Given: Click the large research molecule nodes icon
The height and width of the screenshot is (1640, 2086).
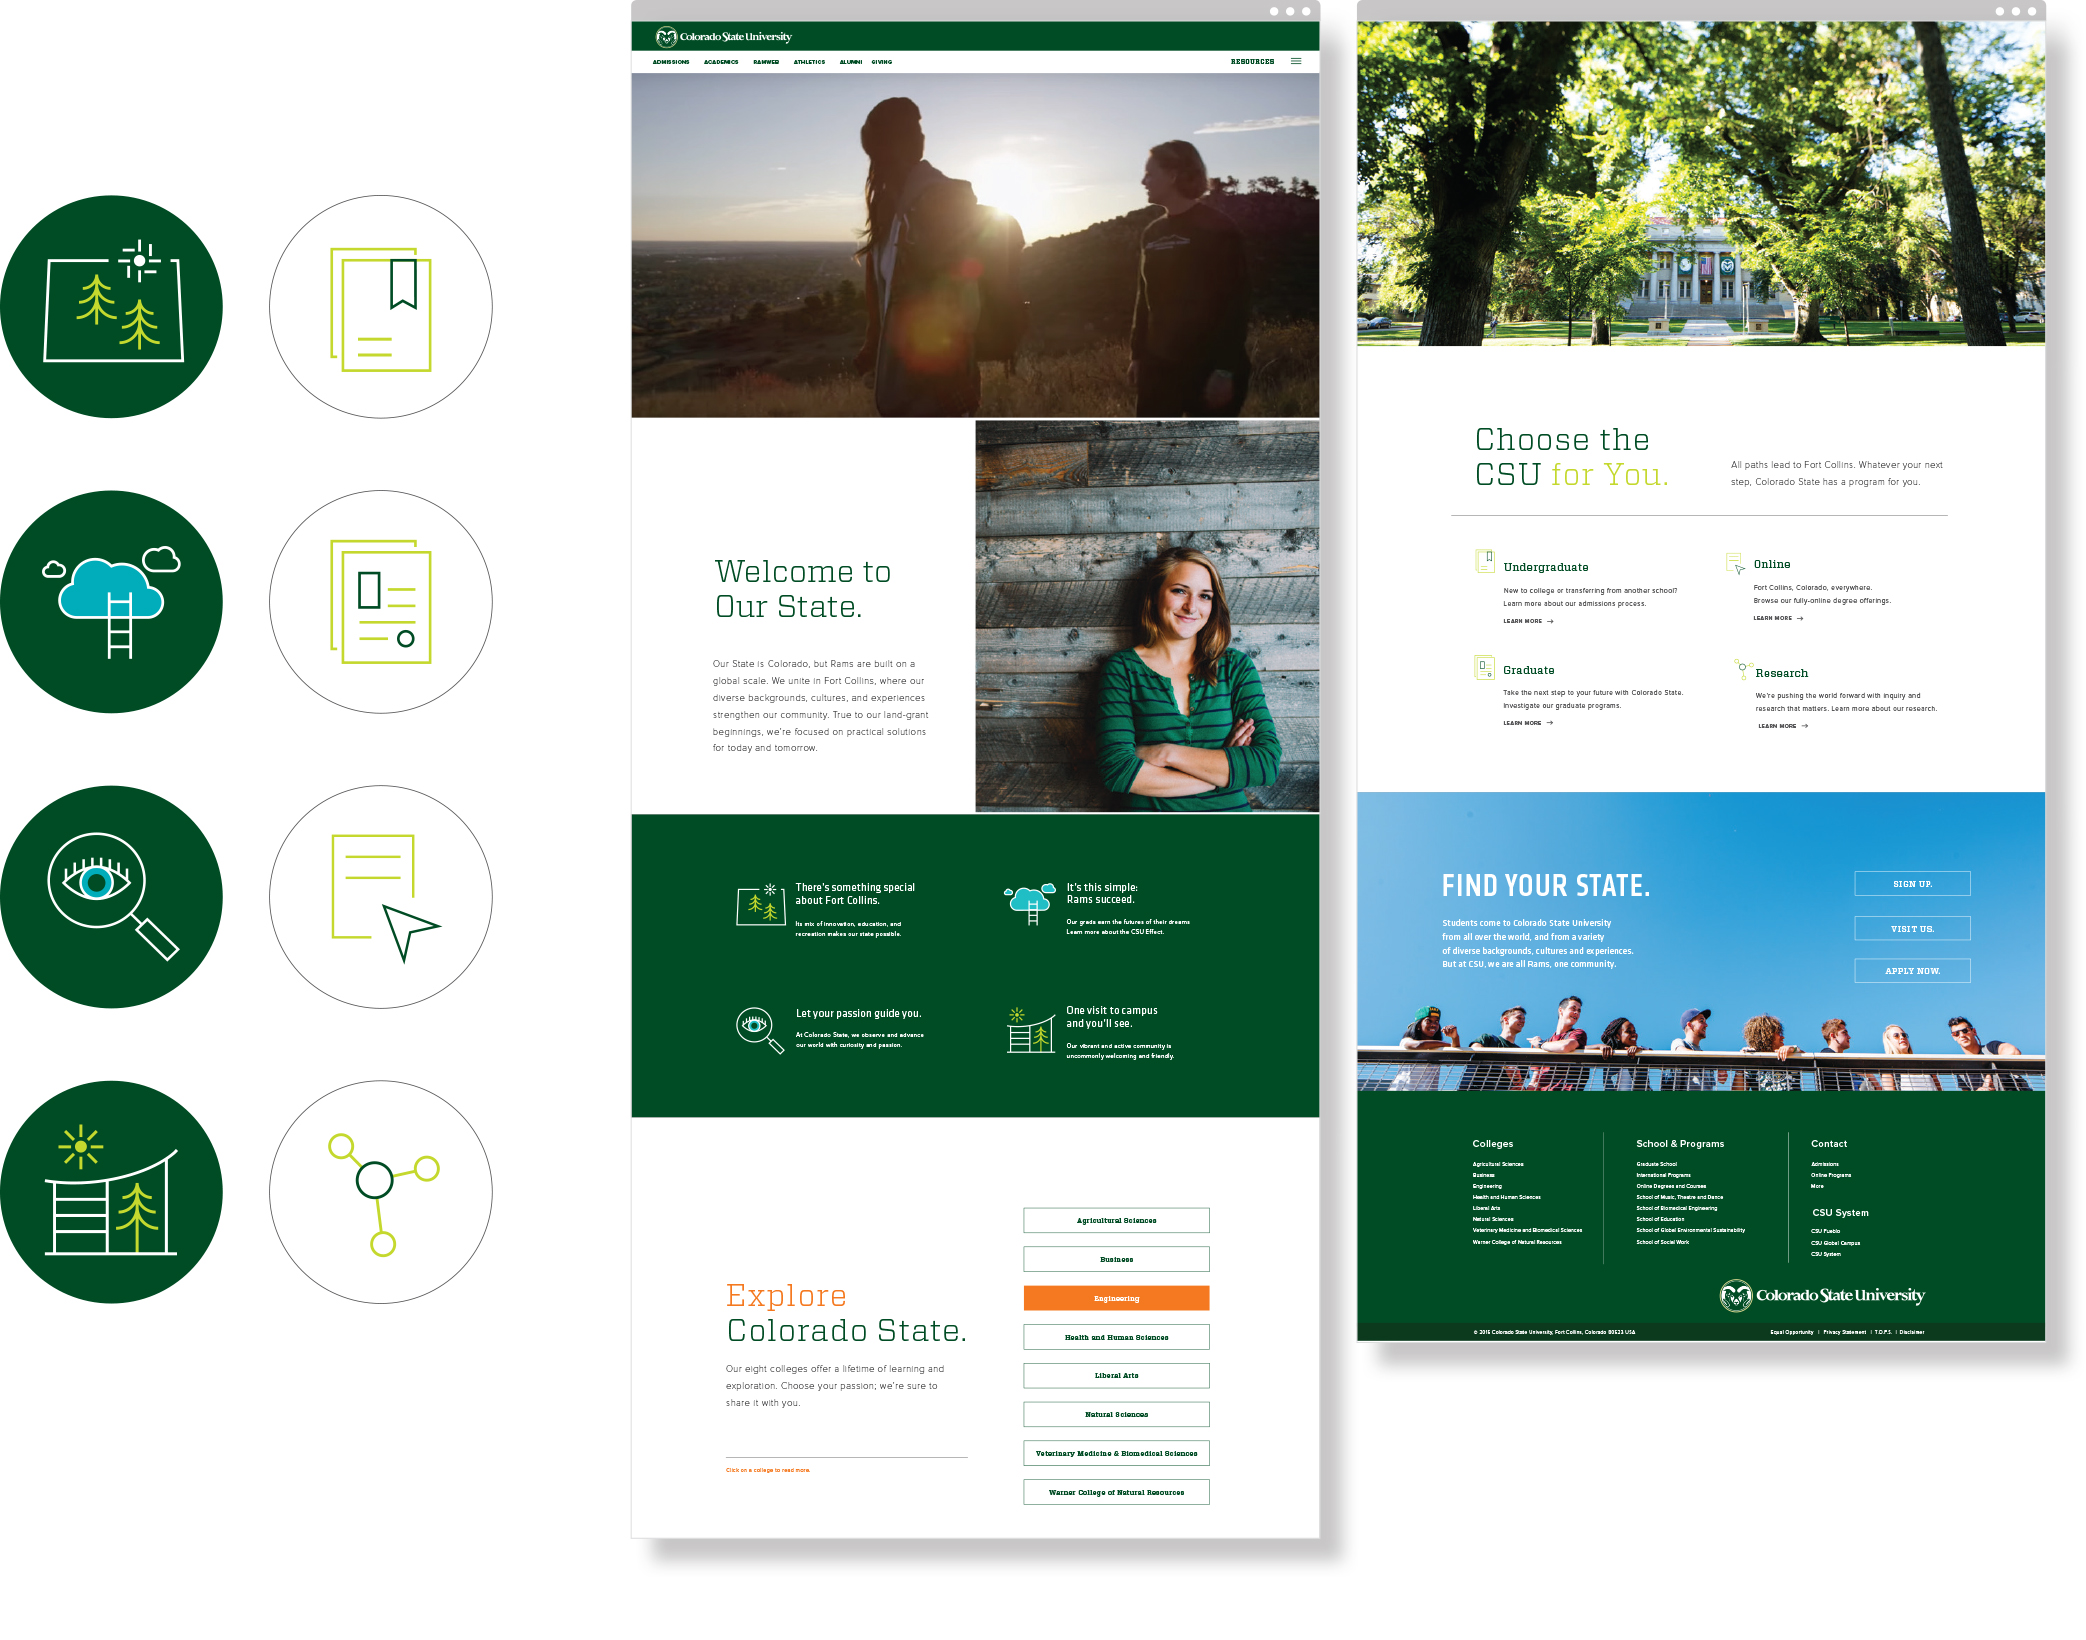Looking at the screenshot, I should point(381,1191).
